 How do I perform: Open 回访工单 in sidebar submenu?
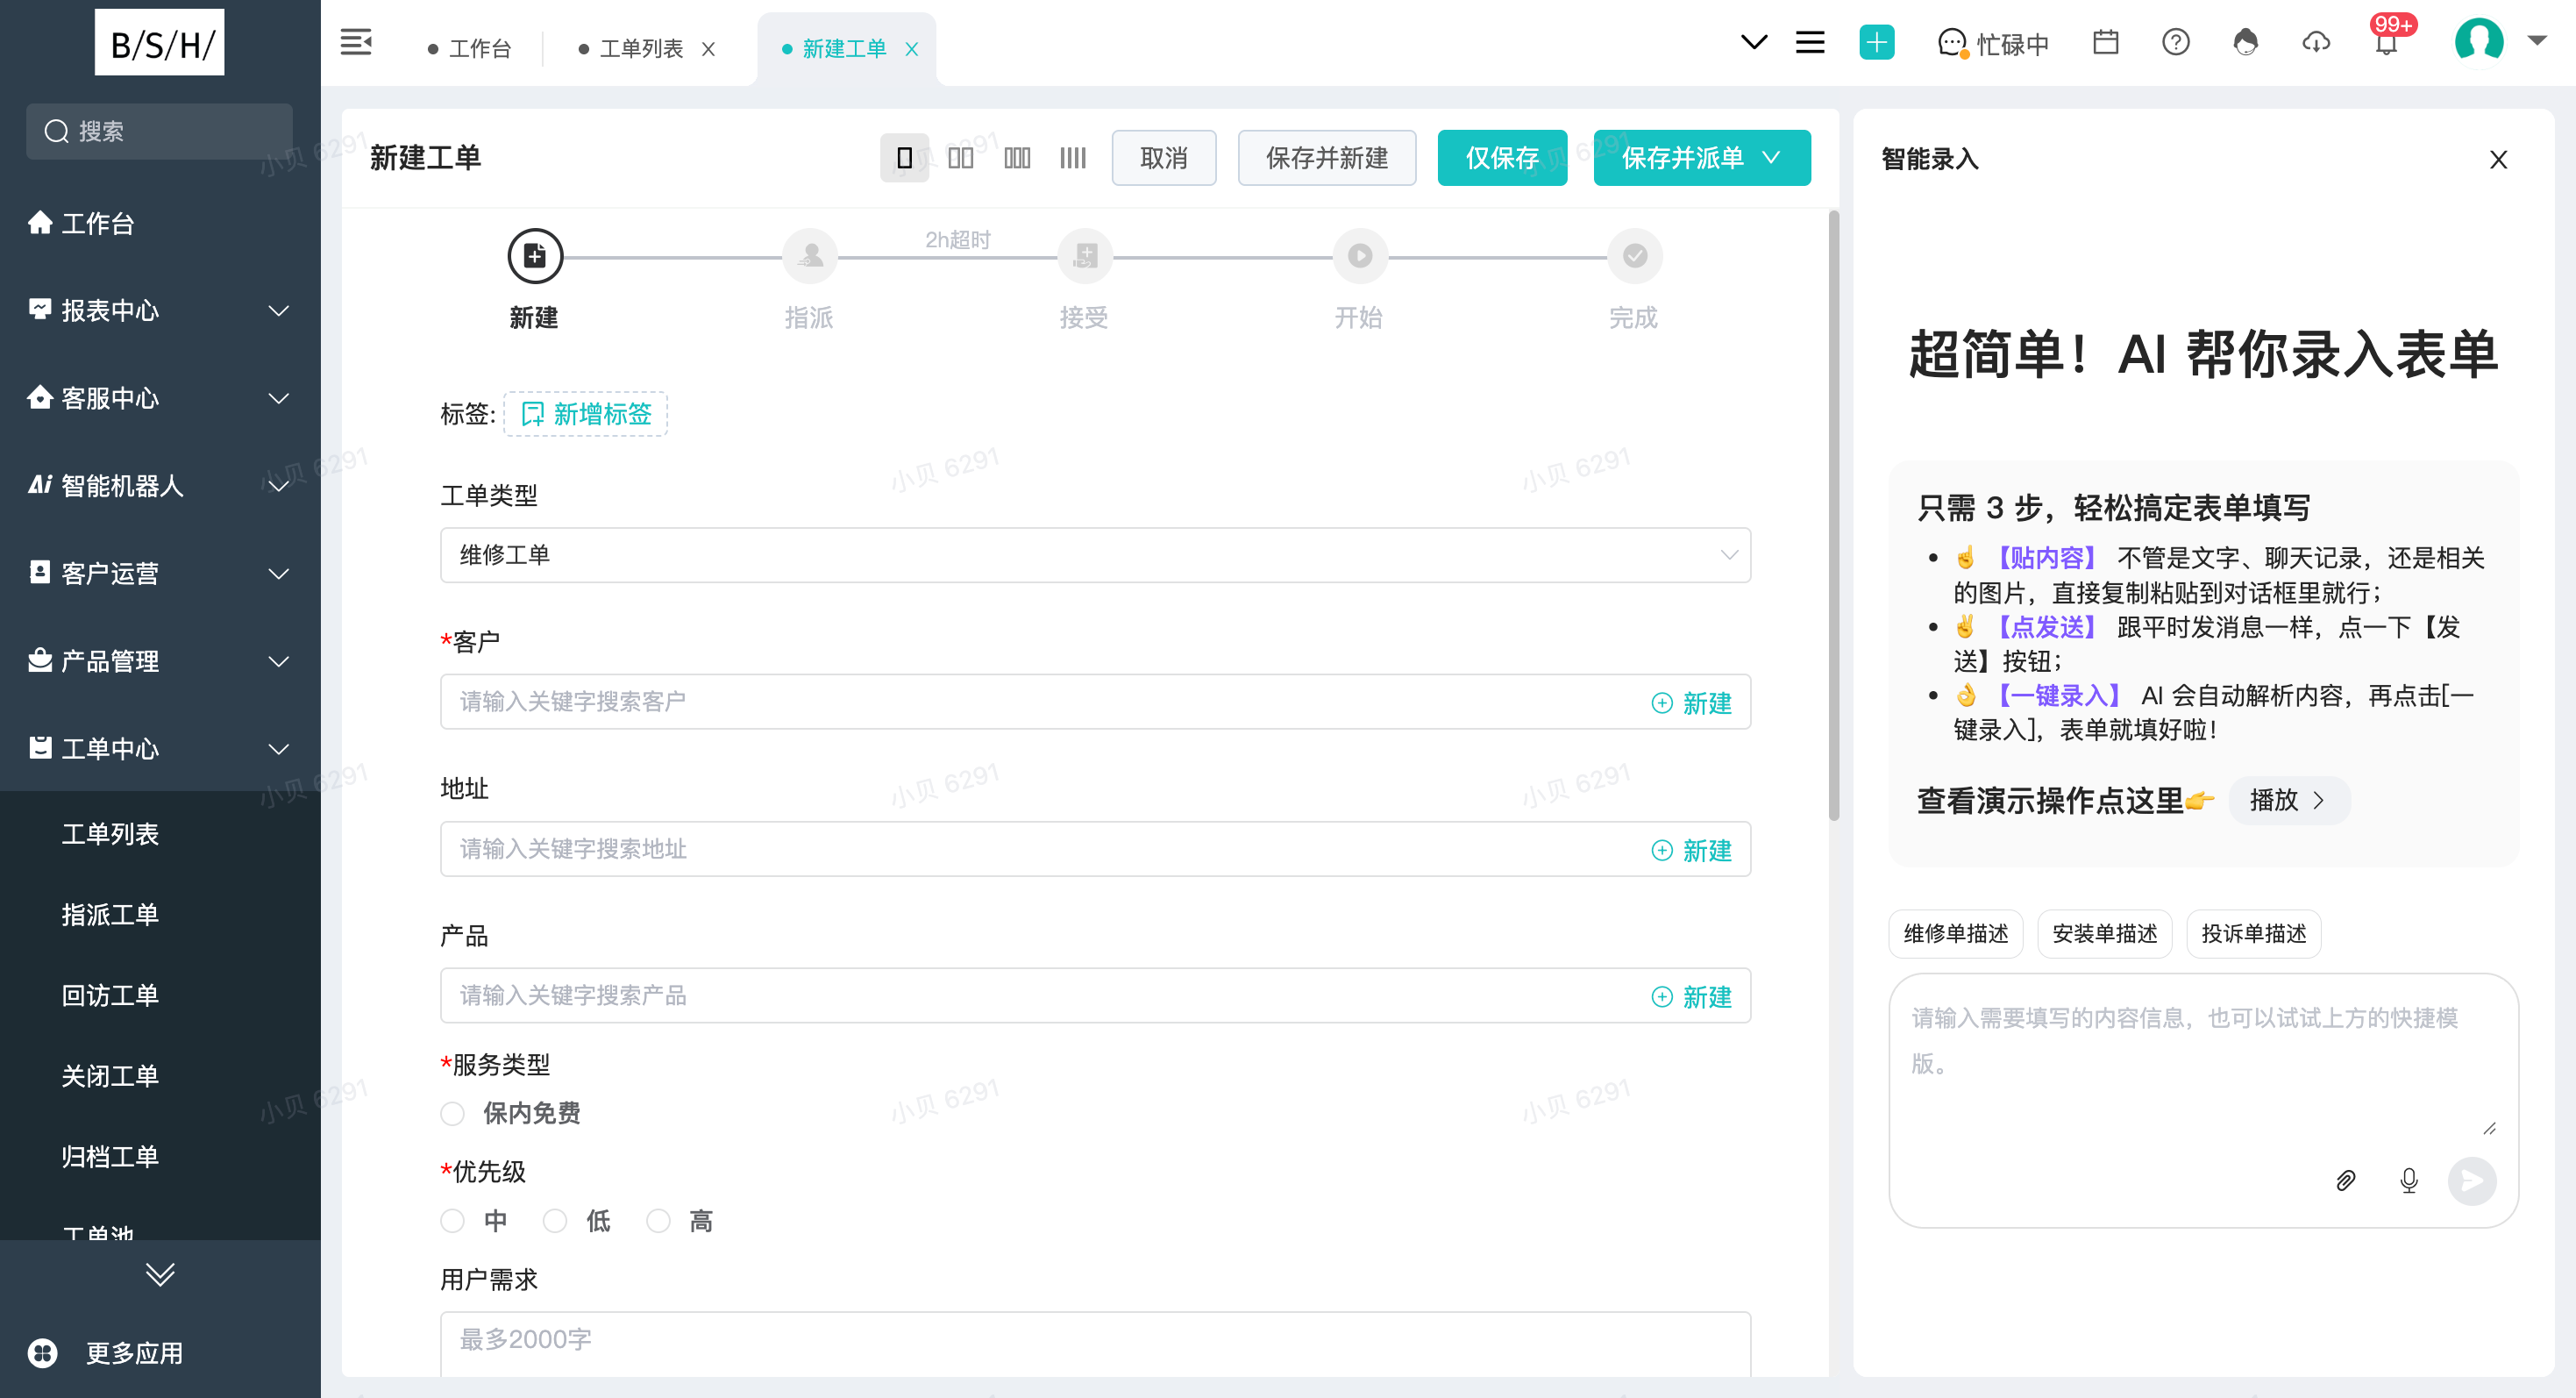coord(110,996)
